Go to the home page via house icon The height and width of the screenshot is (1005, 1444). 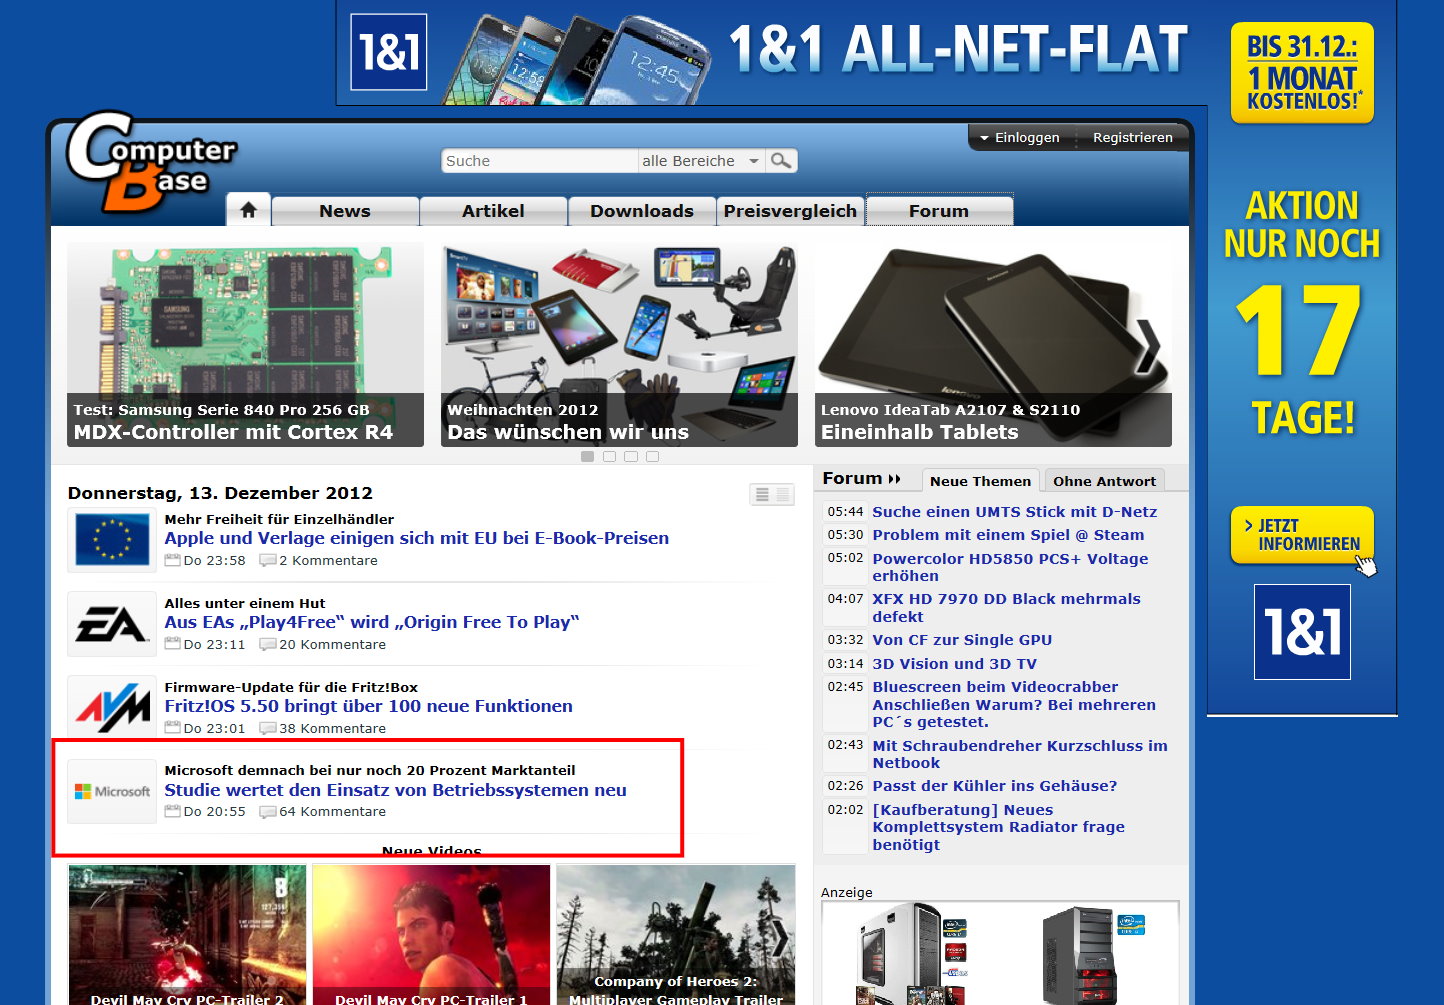[x=248, y=210]
